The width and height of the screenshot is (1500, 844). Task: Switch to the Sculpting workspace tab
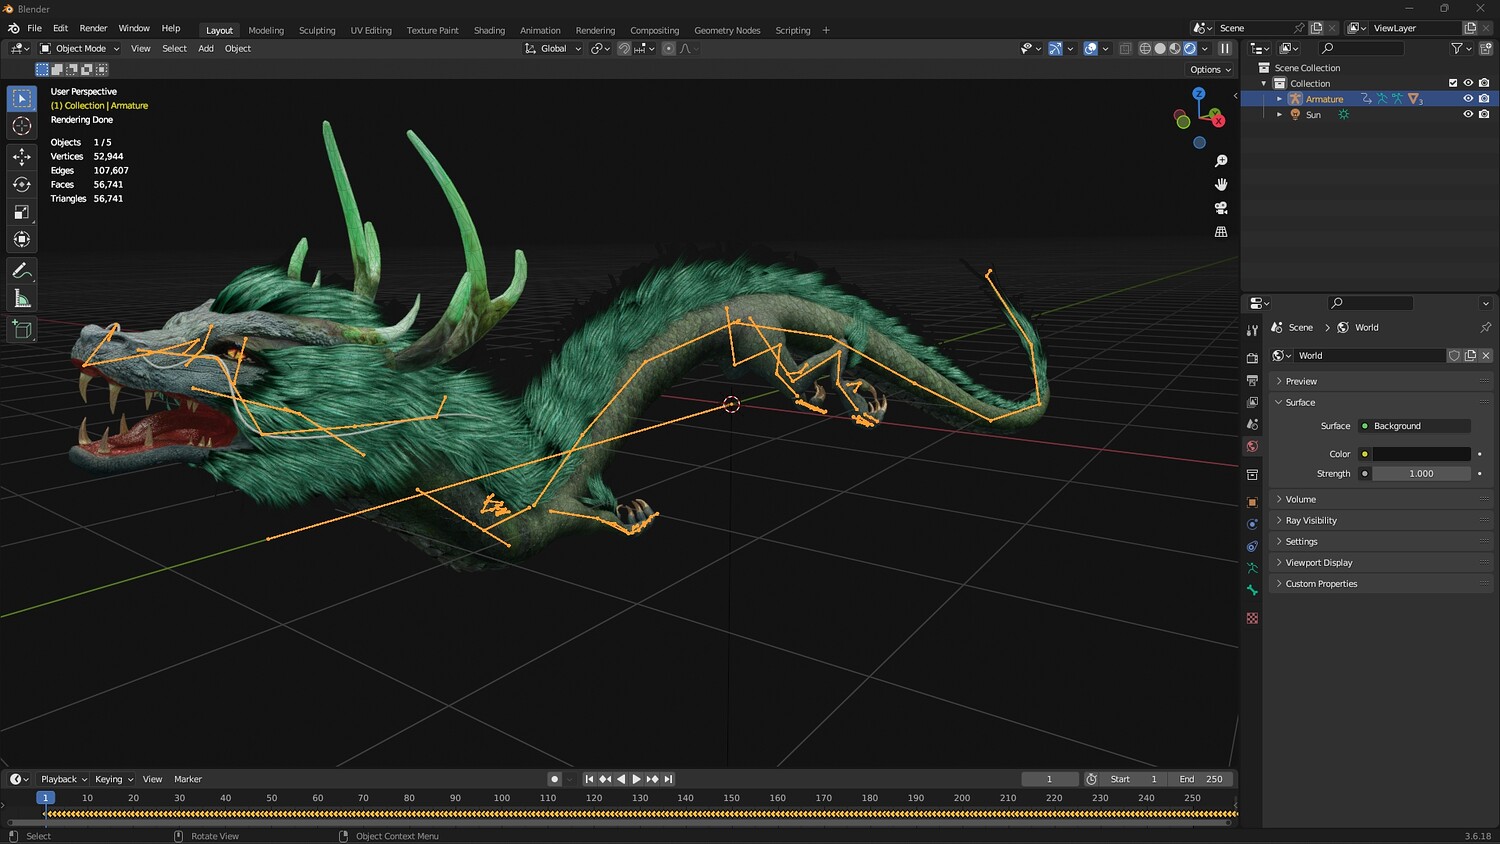pos(317,30)
